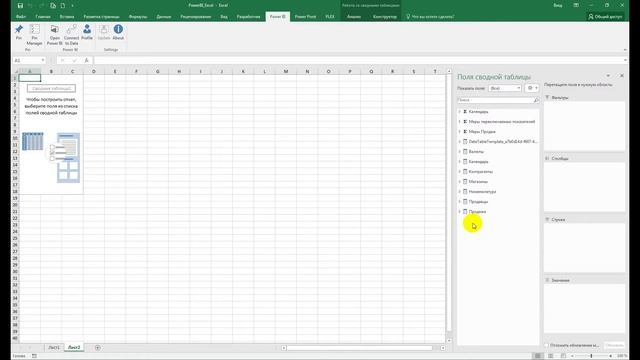Click the Share person icon button
640x360 pixels.
(605, 17)
